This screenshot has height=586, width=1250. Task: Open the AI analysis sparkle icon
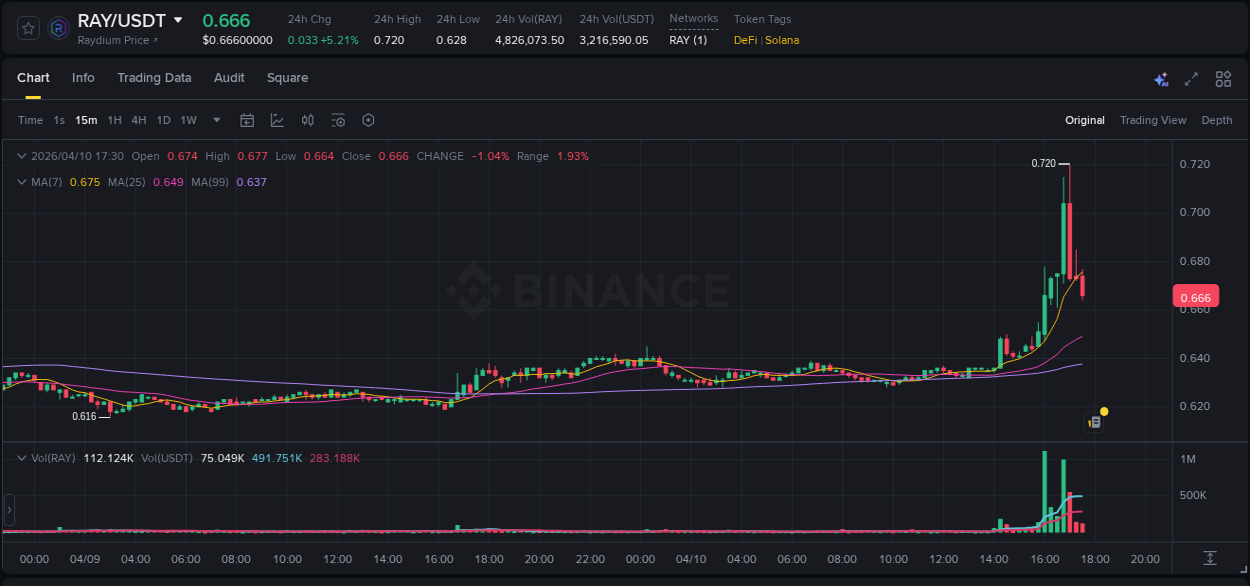[1160, 78]
